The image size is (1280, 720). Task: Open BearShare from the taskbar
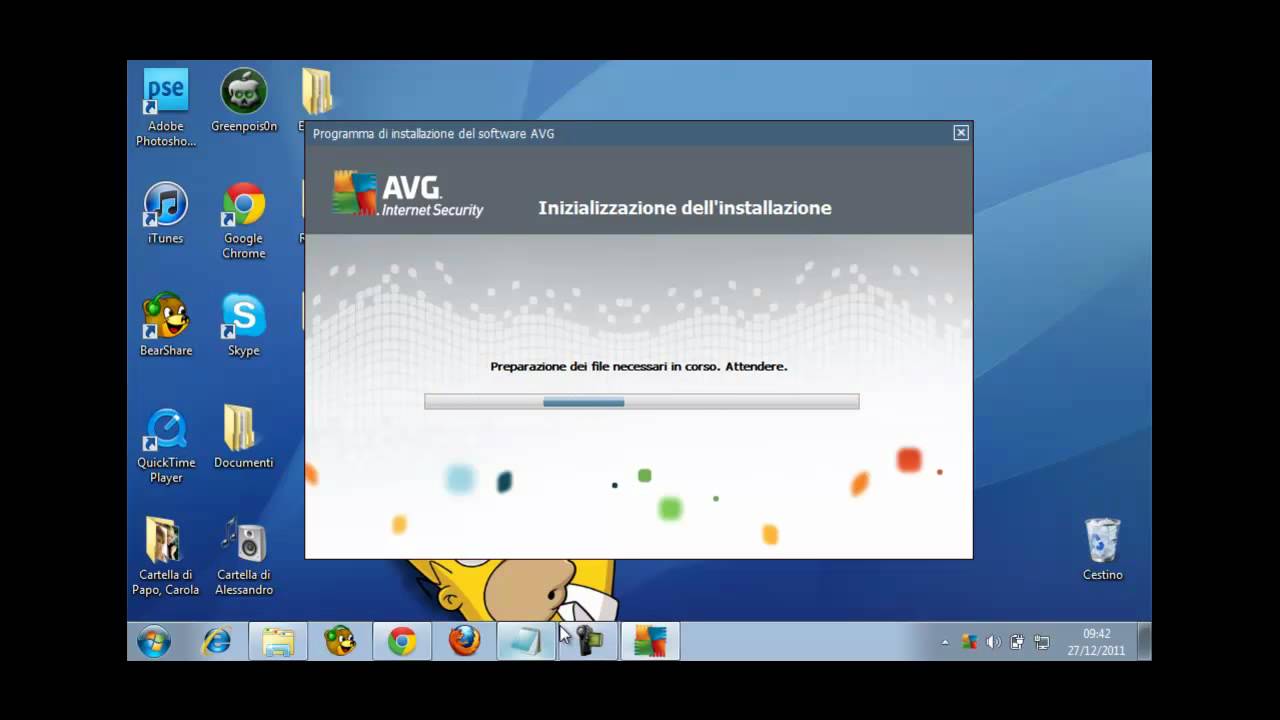pyautogui.click(x=340, y=641)
